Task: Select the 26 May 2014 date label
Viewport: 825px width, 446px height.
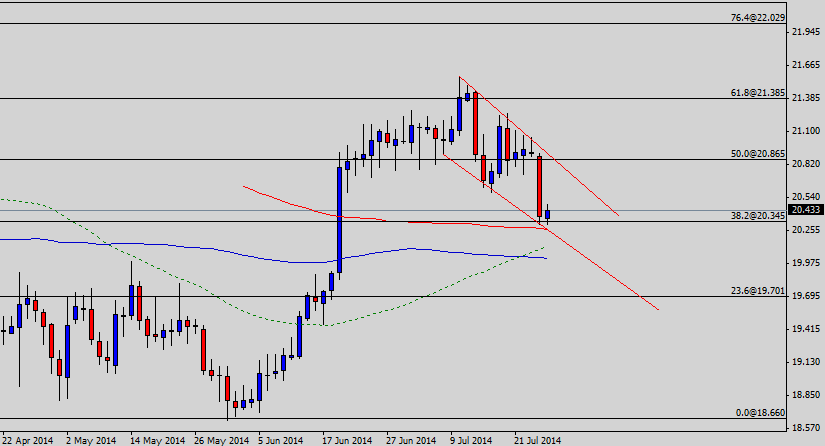Action: [220, 439]
